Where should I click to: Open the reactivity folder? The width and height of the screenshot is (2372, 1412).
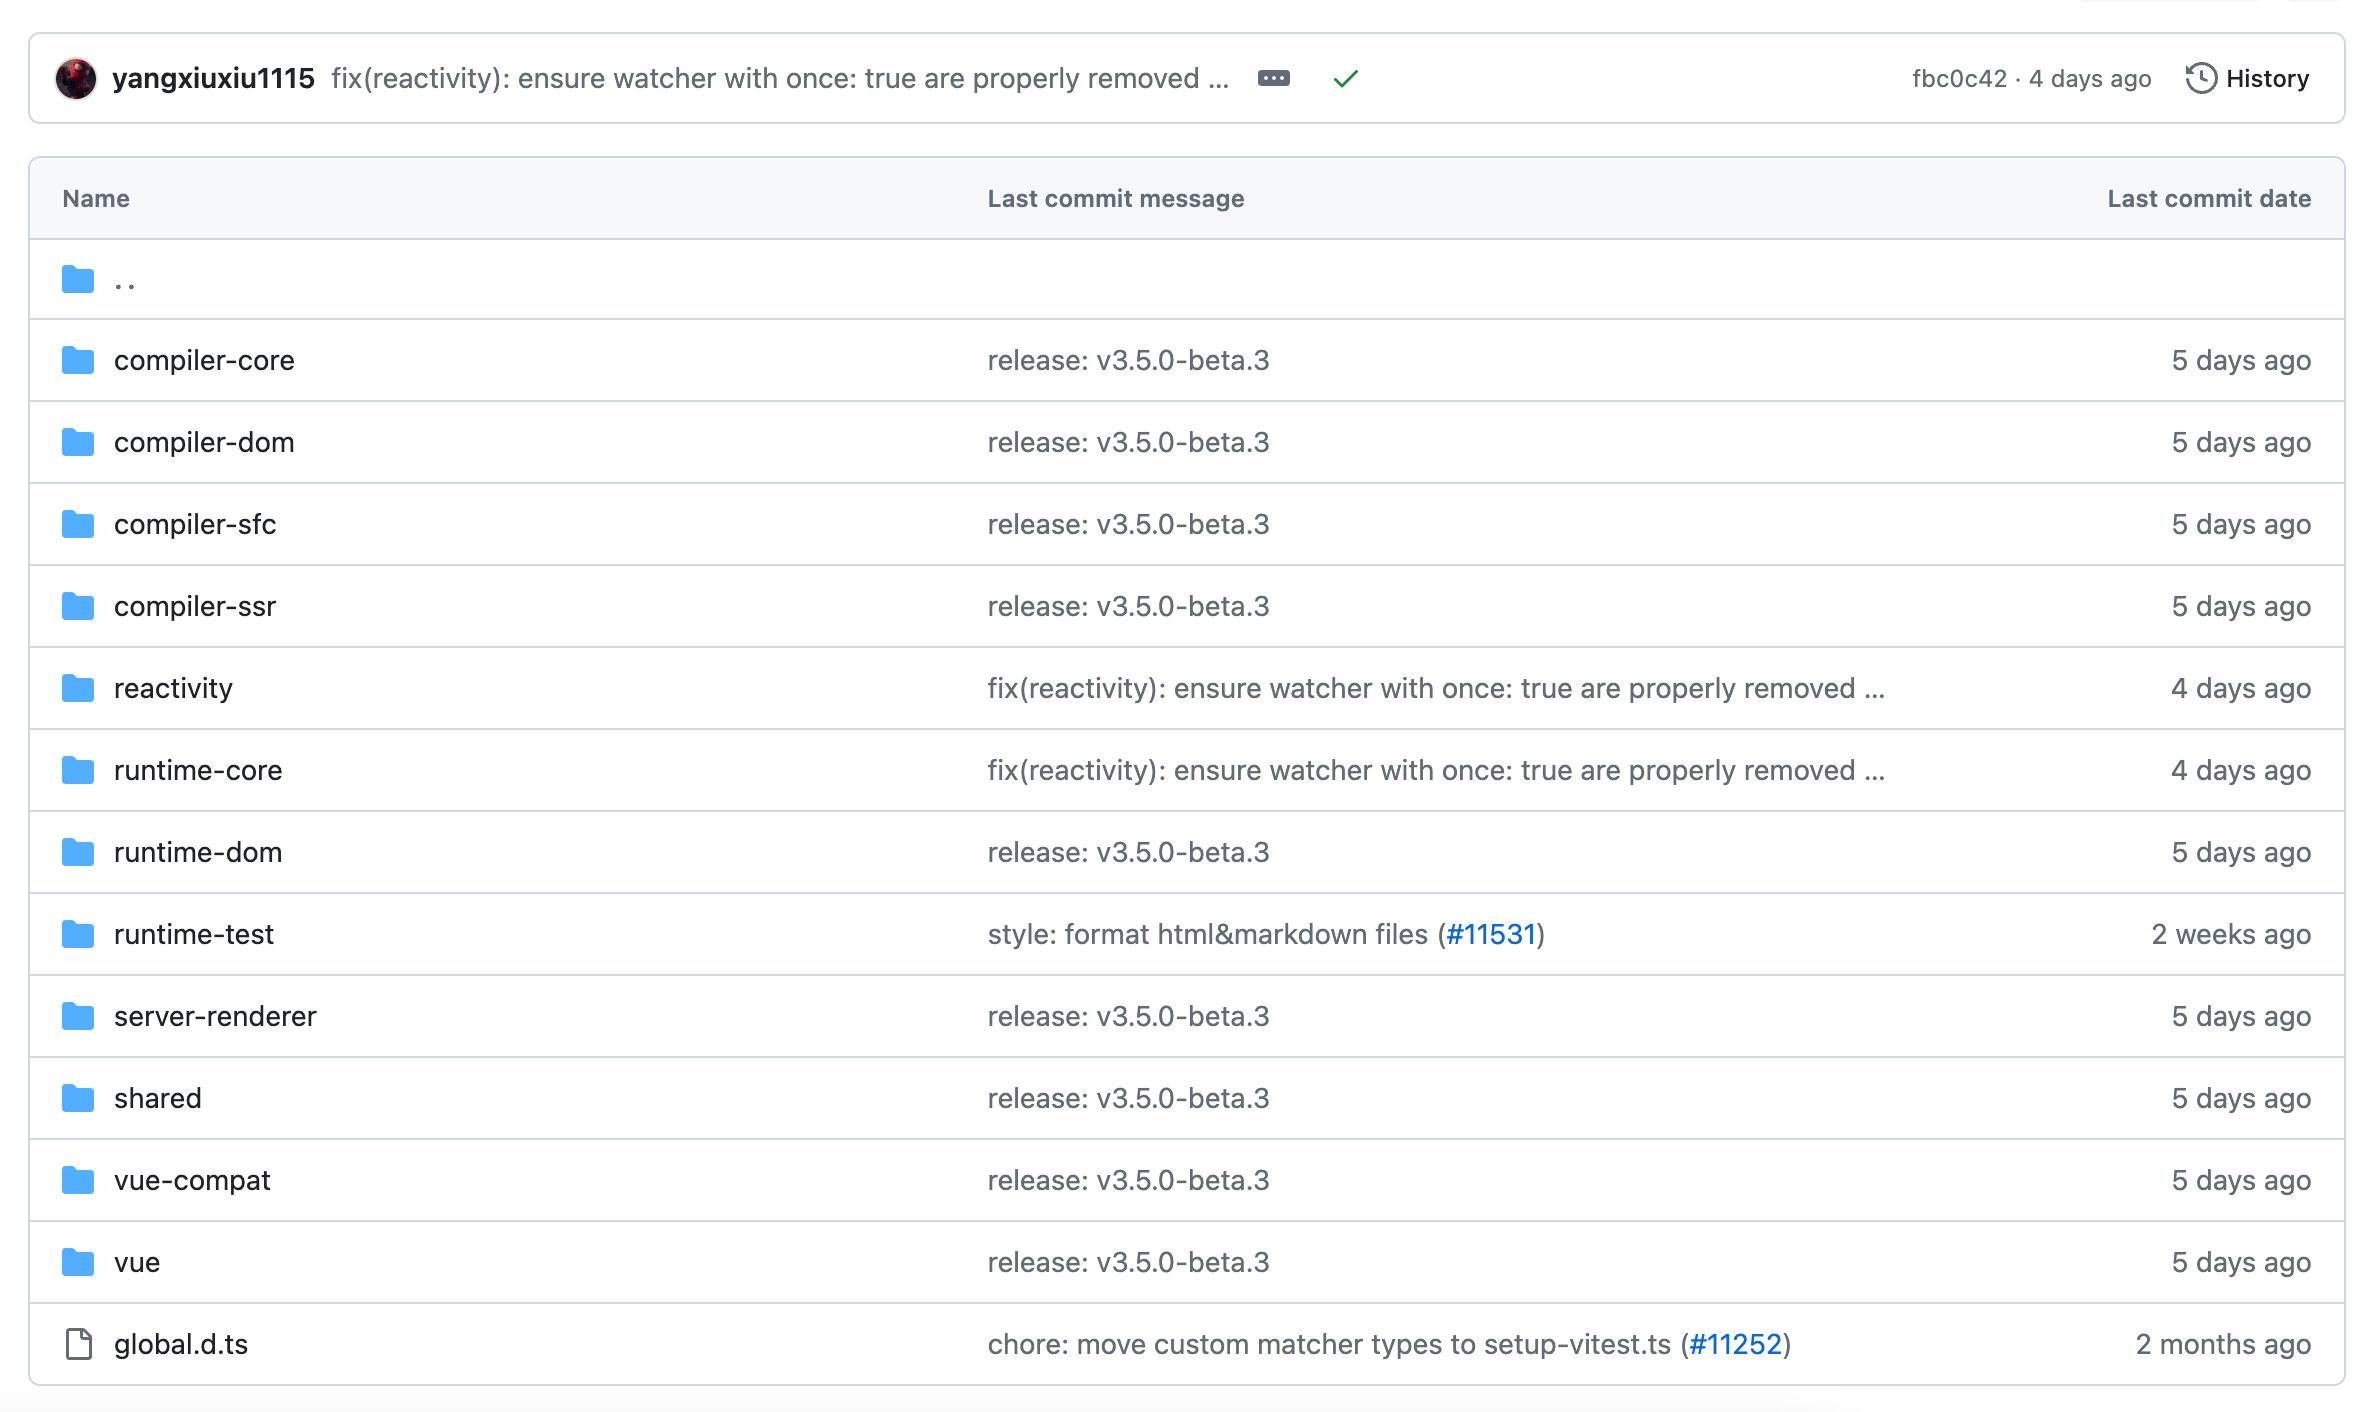tap(173, 689)
